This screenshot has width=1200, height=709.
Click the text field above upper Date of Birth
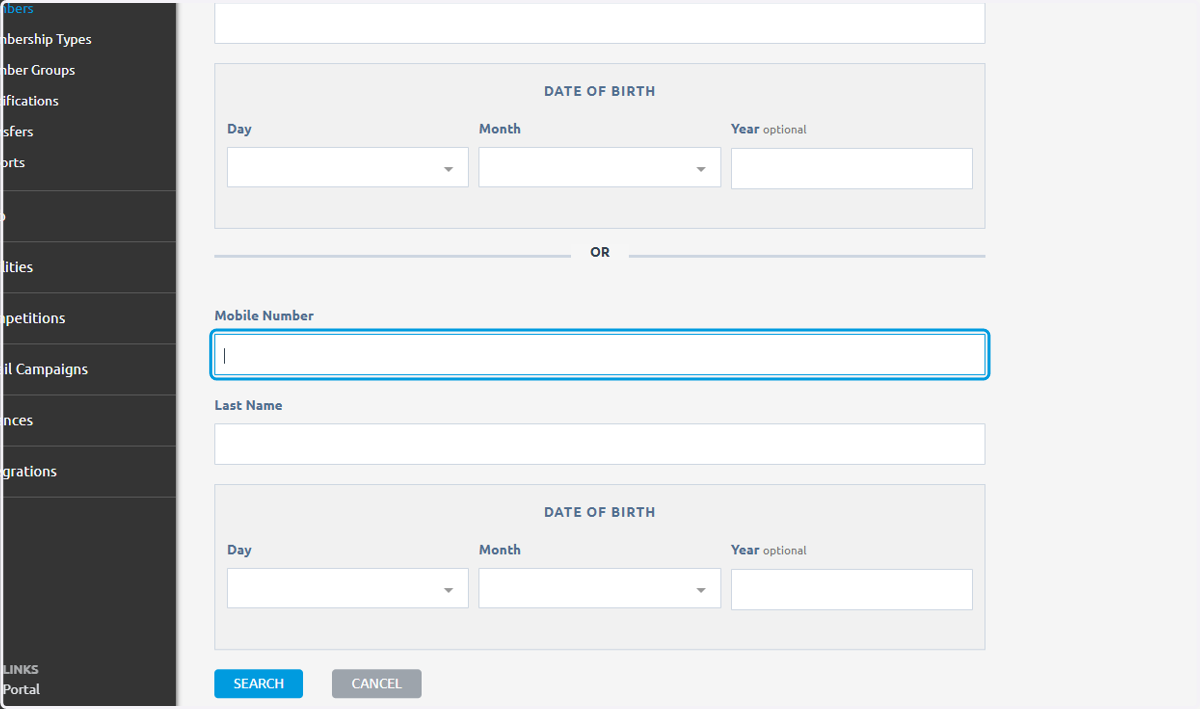coord(599,23)
